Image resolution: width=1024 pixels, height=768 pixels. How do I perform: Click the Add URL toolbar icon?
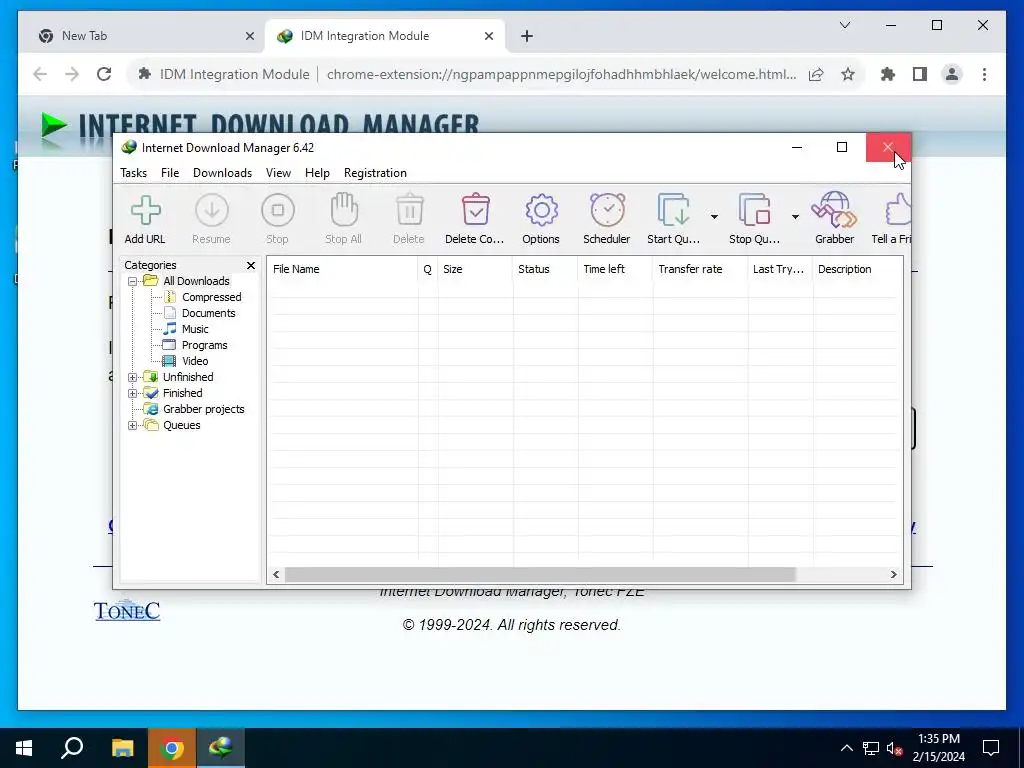145,210
